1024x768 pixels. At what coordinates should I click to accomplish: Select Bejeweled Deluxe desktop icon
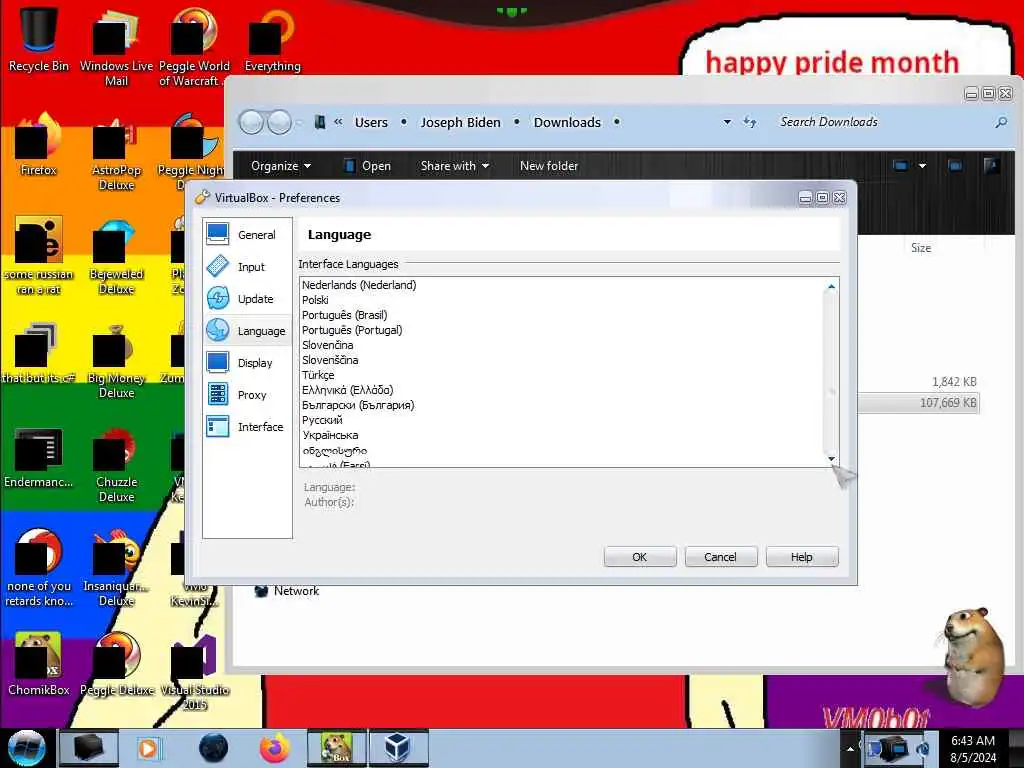(x=116, y=256)
